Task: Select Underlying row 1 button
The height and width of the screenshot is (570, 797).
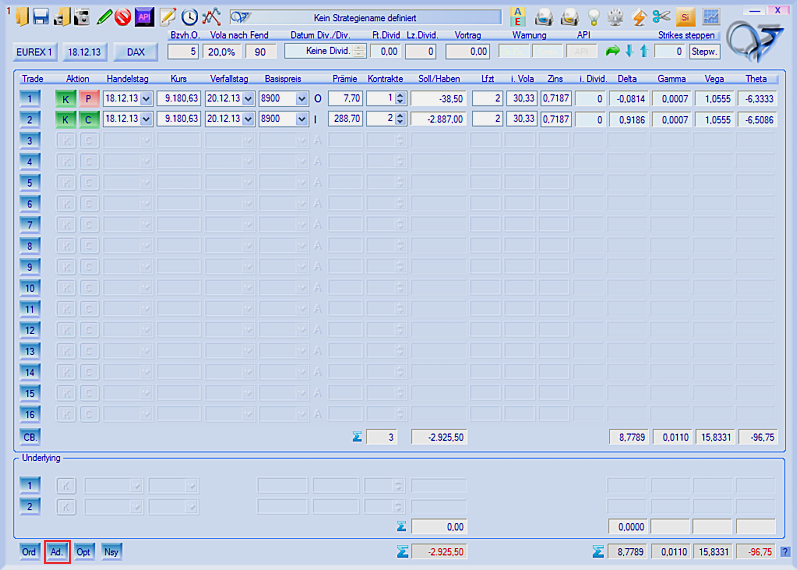Action: (x=30, y=486)
